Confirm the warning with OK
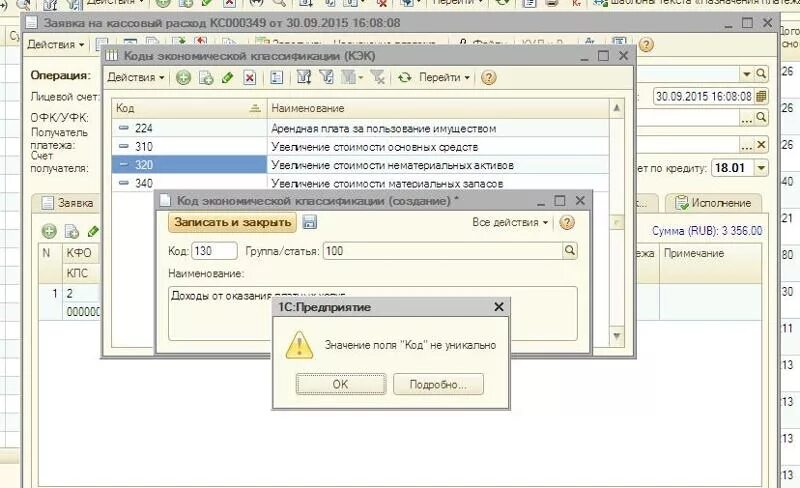 (x=341, y=384)
